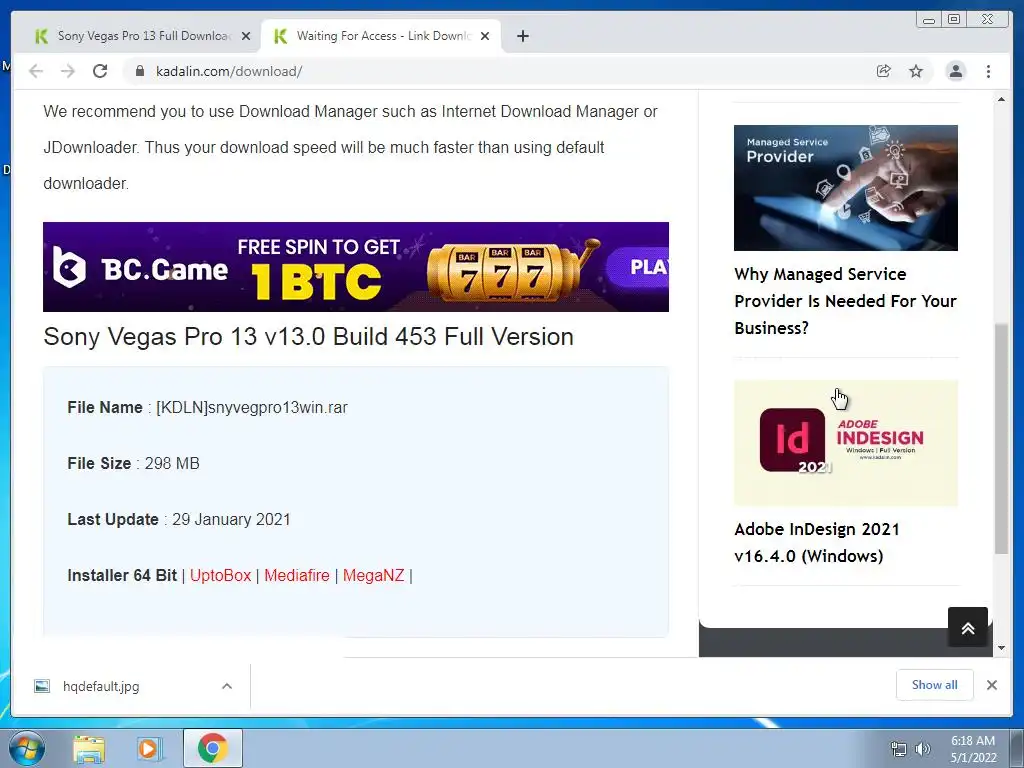Viewport: 1024px width, 768px height.
Task: Open the Chrome three-dot menu
Action: coord(988,71)
